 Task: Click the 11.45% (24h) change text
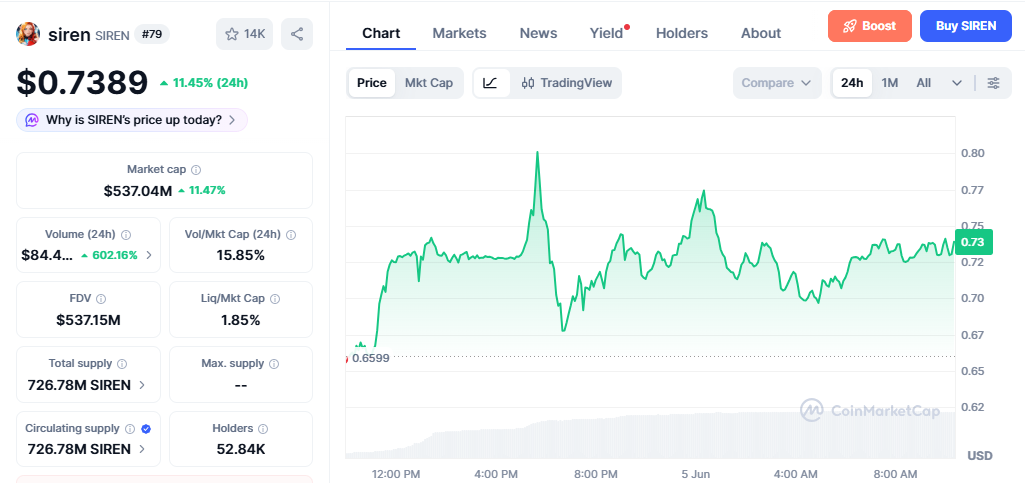click(x=209, y=83)
